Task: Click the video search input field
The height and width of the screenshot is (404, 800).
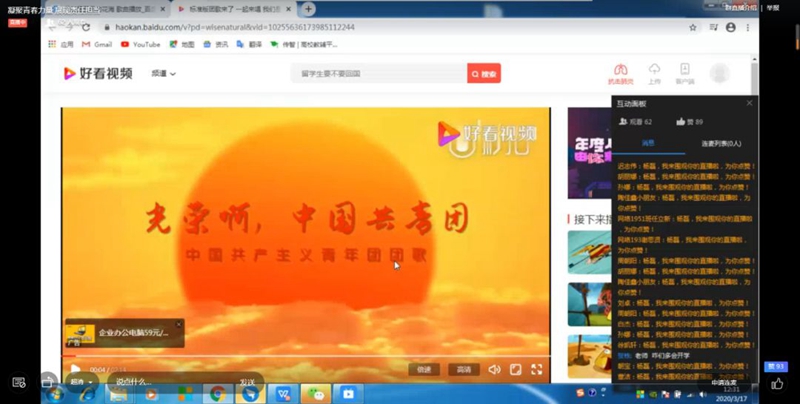Action: (x=380, y=74)
